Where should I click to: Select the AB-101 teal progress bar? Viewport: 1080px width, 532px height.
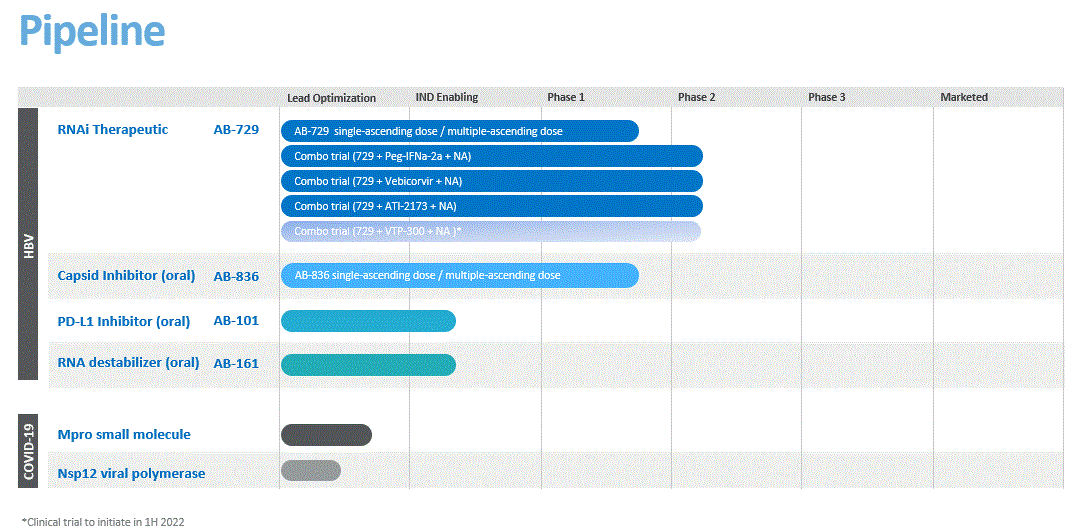368,321
